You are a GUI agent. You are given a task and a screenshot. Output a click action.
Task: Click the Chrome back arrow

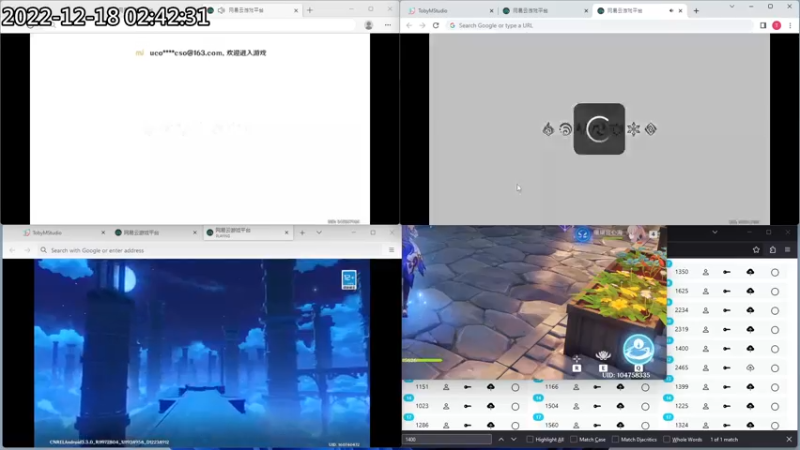tap(409, 25)
